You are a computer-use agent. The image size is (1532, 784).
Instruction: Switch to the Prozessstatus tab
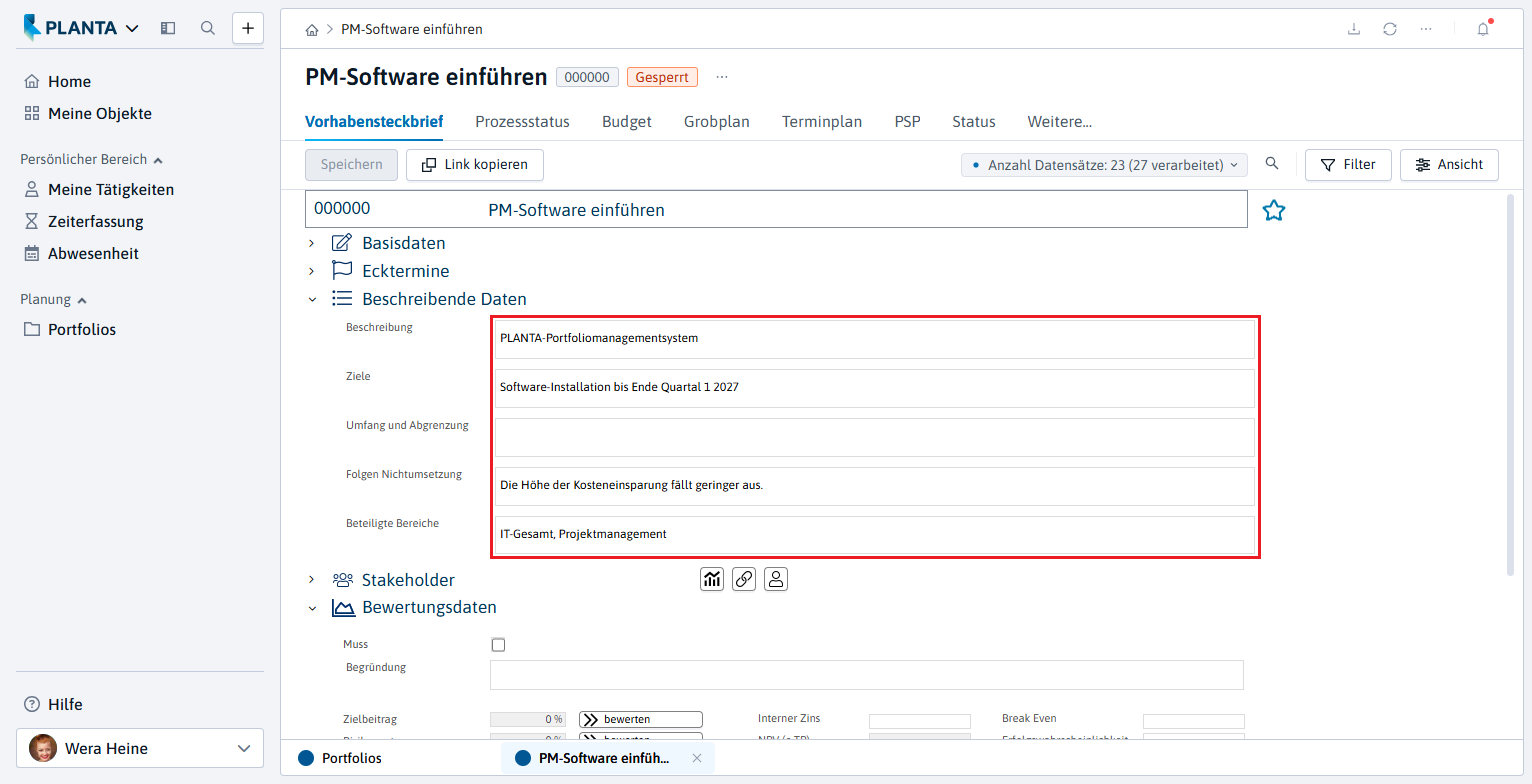[x=522, y=122]
